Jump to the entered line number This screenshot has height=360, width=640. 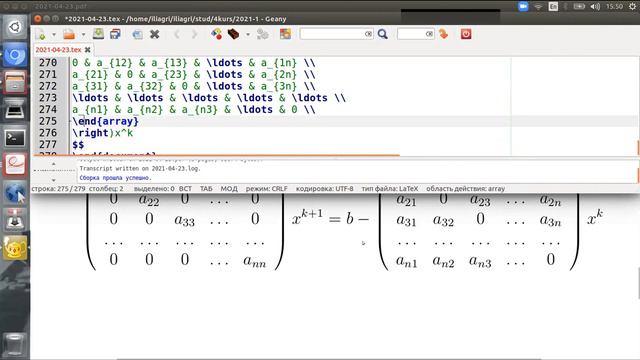pyautogui.click(x=443, y=34)
